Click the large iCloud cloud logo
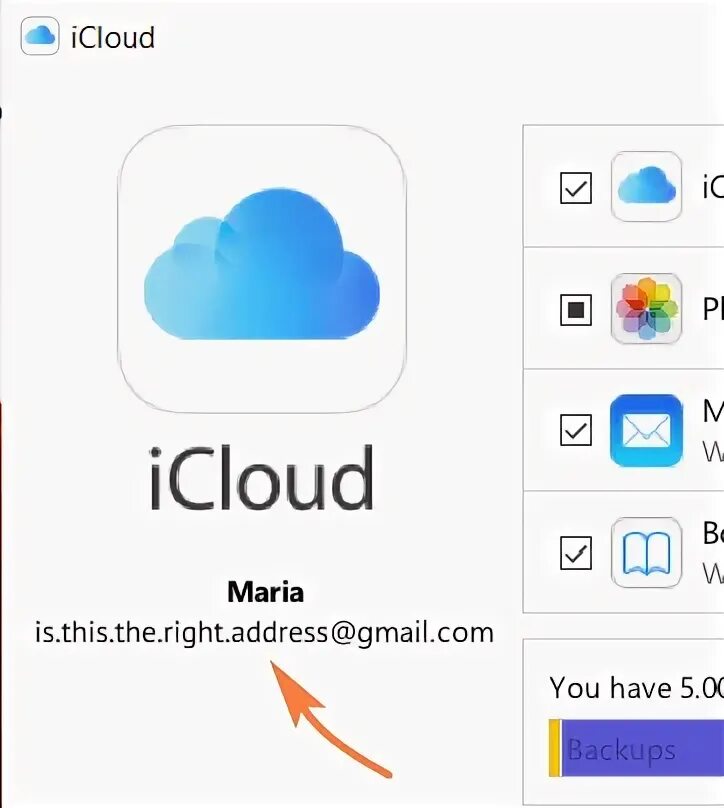Viewport: 724px width, 808px height. tap(262, 268)
